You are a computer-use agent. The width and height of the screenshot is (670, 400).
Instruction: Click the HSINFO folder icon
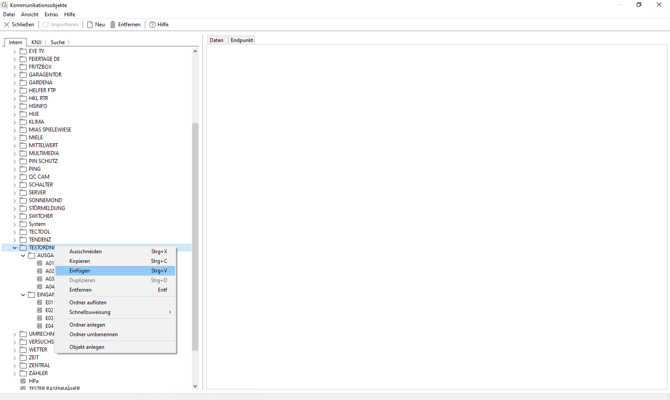tap(23, 106)
